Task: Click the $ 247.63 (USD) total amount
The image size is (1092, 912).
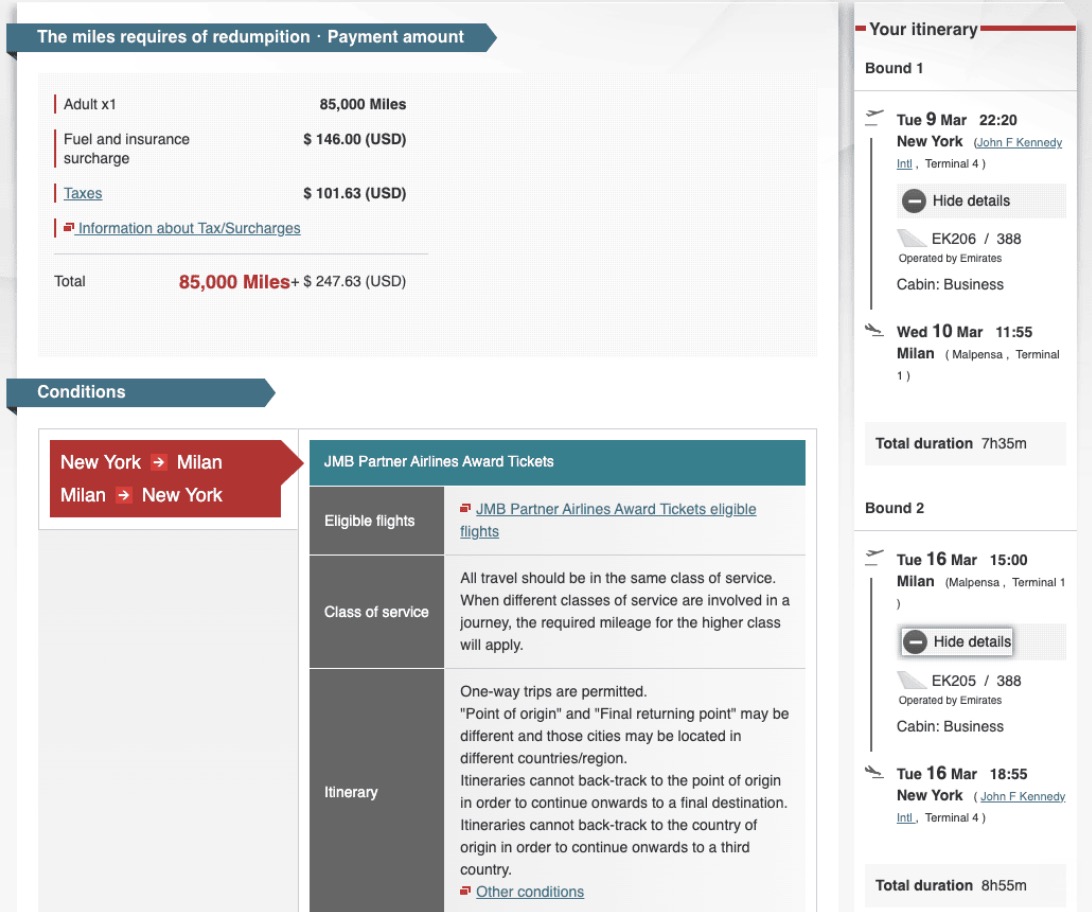Action: tap(354, 281)
